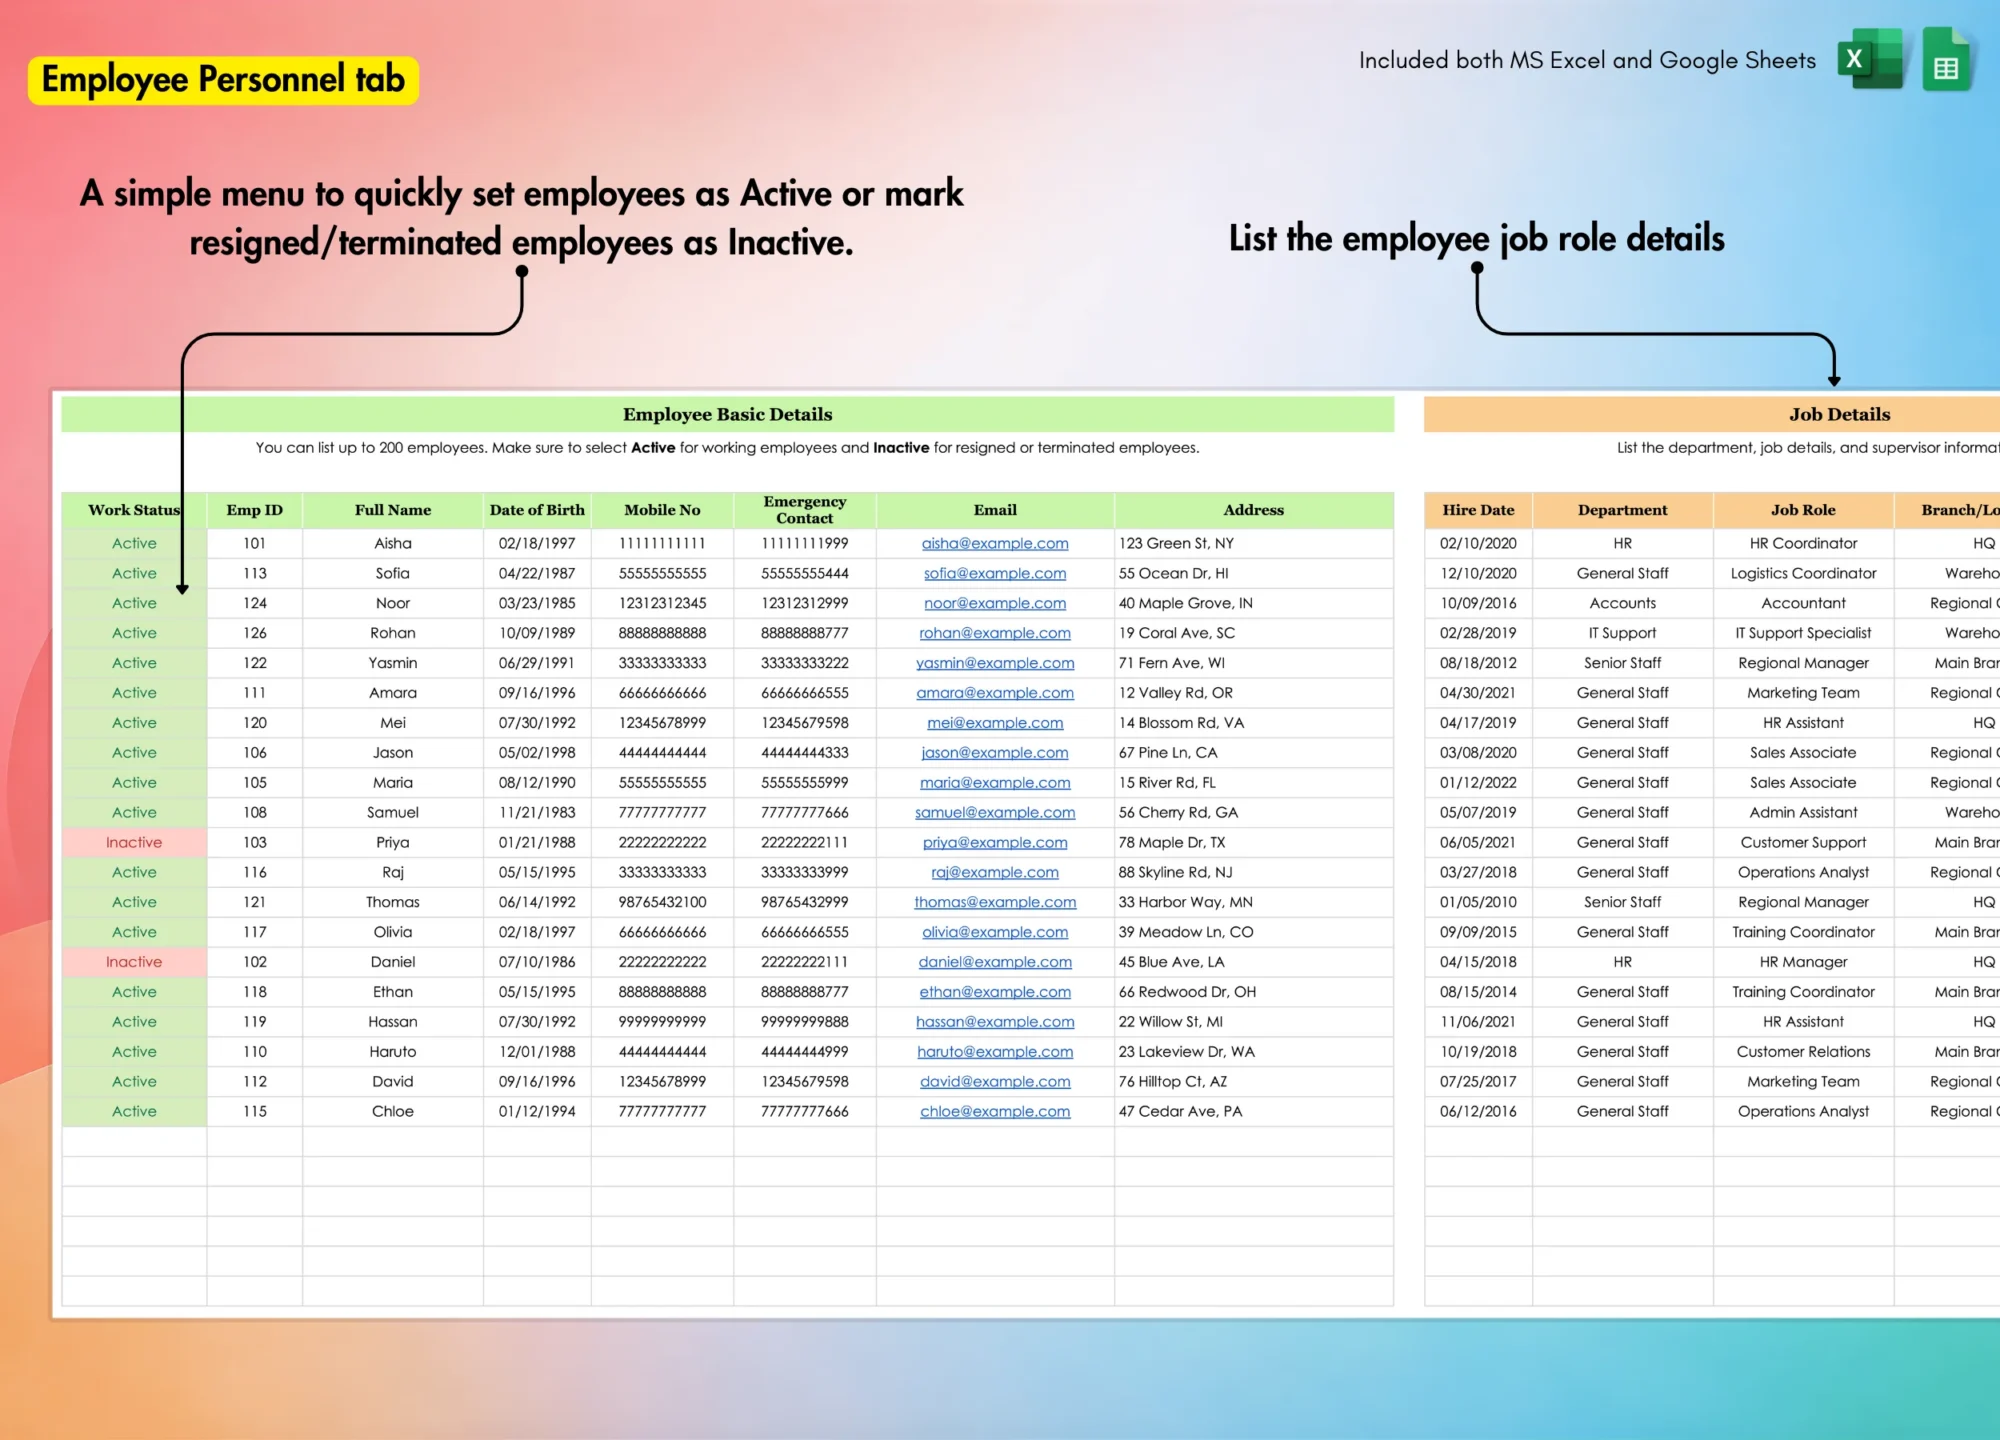
Task: Click hire date 02/10/2020
Action: [x=1478, y=543]
